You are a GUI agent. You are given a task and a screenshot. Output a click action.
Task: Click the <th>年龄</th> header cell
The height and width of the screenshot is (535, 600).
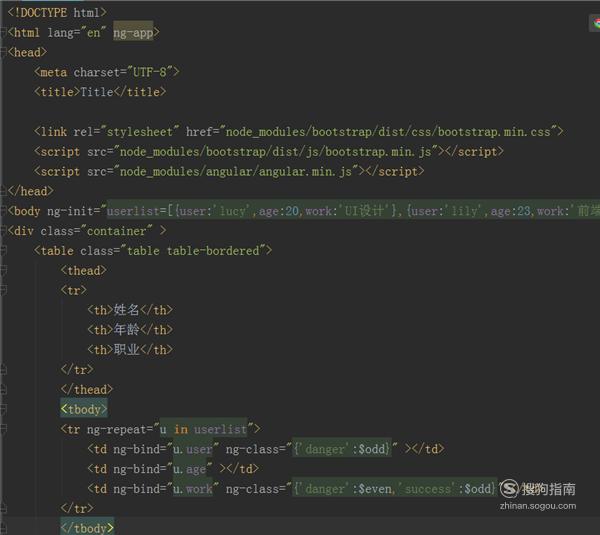pyautogui.click(x=130, y=330)
